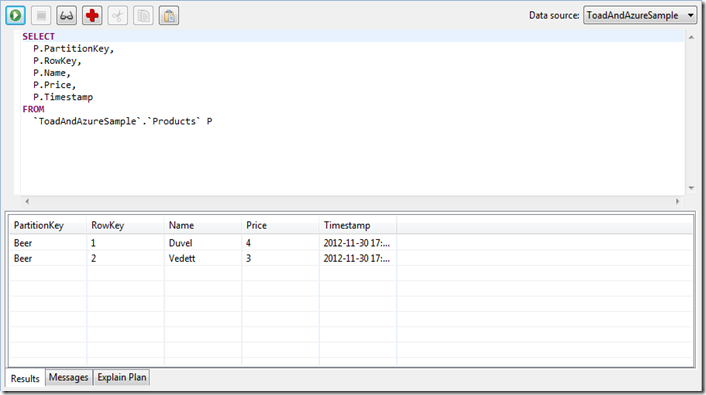Select the Price cell showing 4
The image size is (706, 395).
(280, 243)
